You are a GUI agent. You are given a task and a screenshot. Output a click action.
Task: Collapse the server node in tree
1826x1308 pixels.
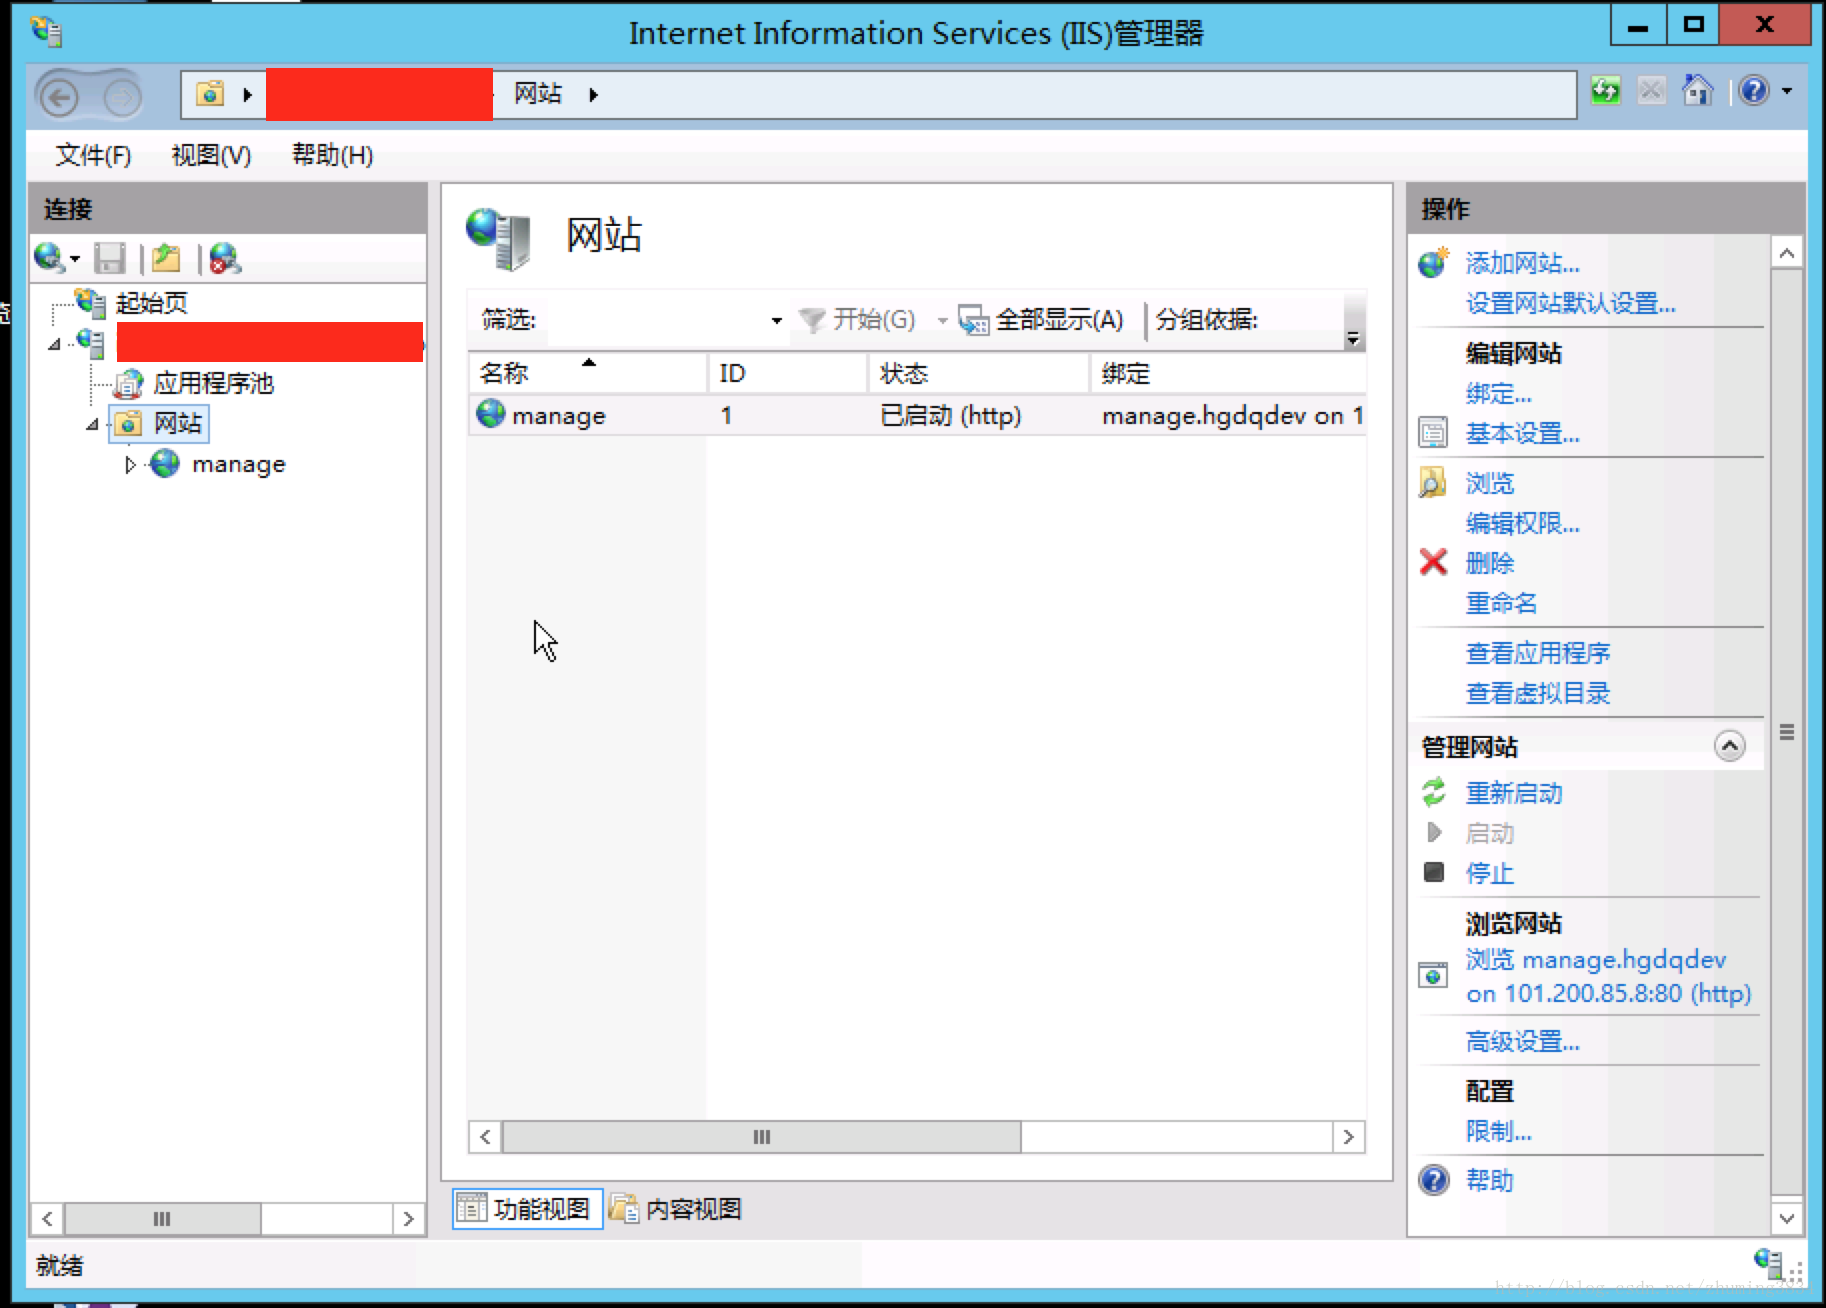(x=54, y=345)
